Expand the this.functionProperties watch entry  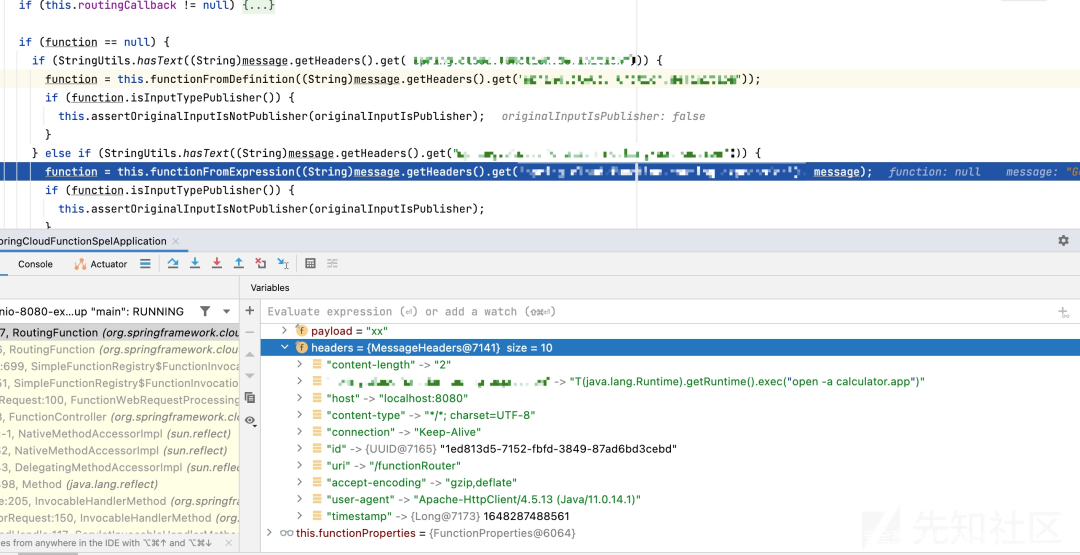268,533
